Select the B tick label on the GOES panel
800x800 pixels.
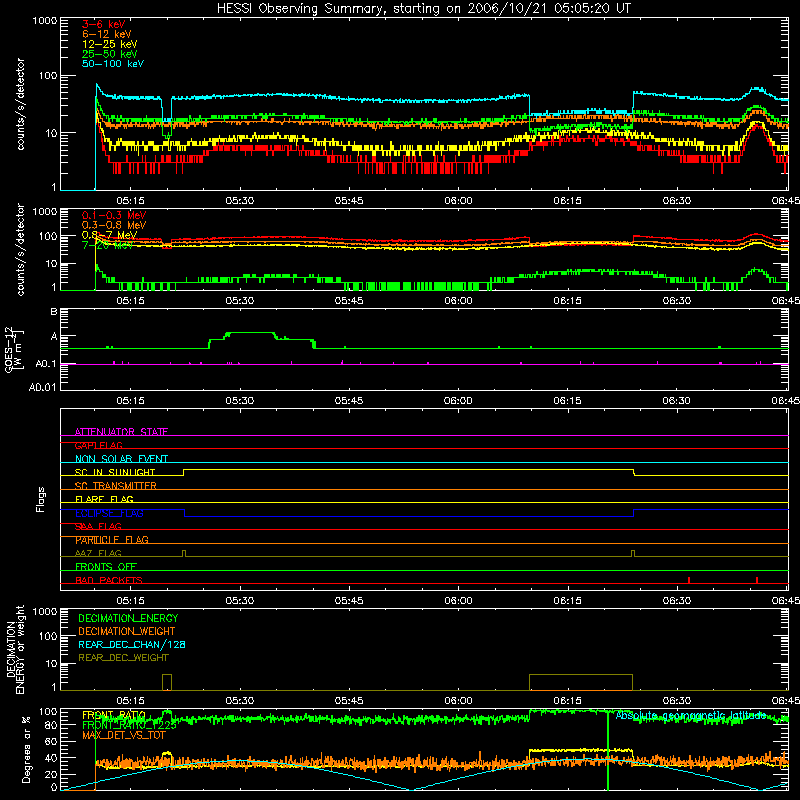pos(54,312)
